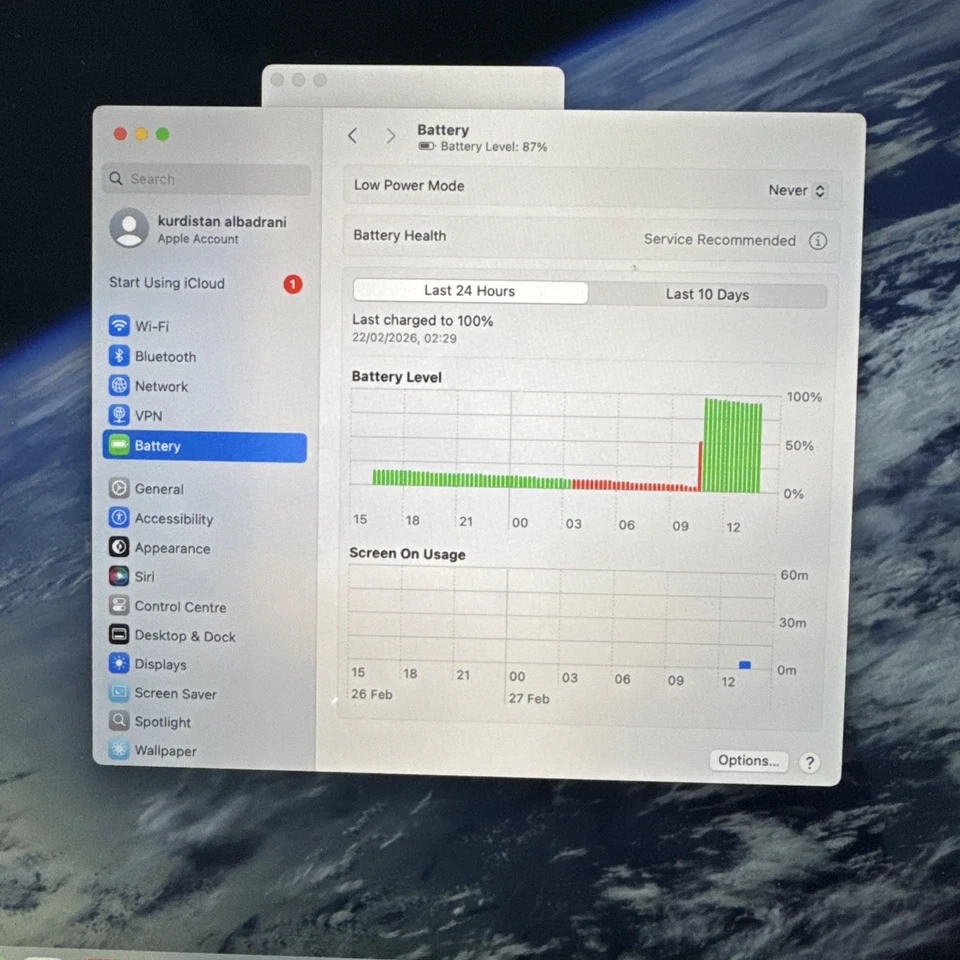The image size is (960, 960).
Task: Close the window with red button
Action: pyautogui.click(x=121, y=134)
